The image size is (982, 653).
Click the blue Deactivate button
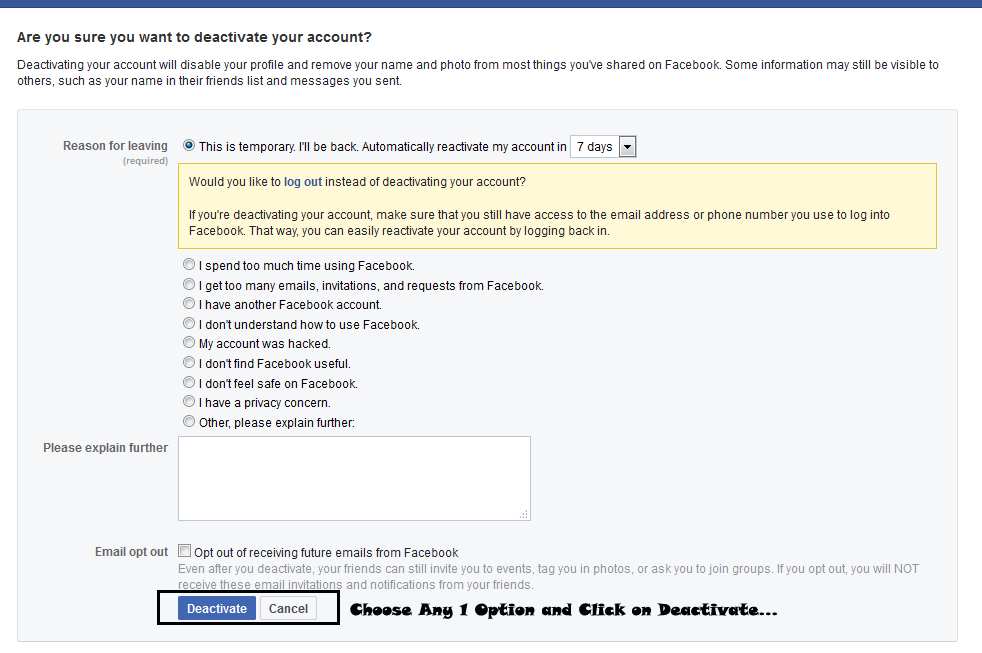point(217,609)
